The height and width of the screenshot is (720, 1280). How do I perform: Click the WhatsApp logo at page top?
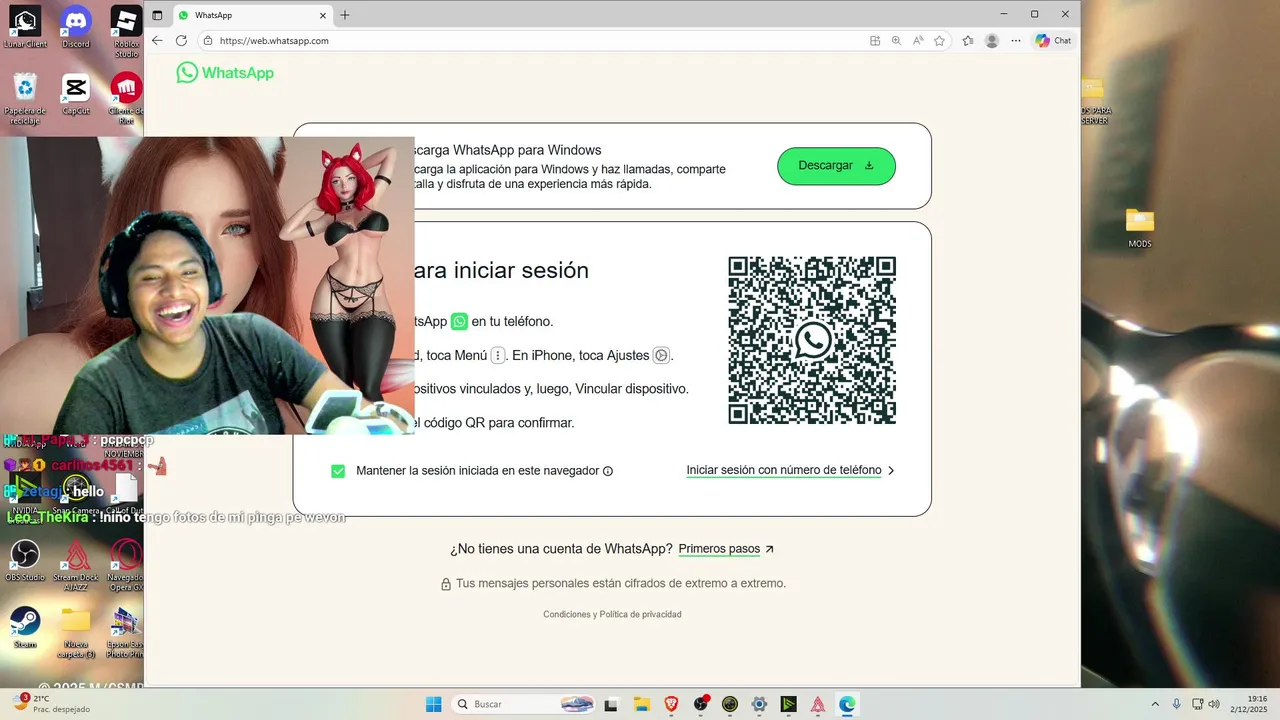[225, 73]
